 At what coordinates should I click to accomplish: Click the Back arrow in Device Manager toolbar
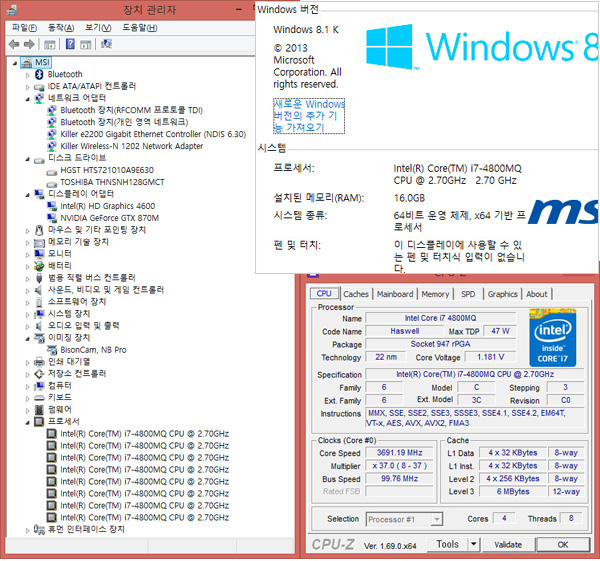(x=14, y=44)
